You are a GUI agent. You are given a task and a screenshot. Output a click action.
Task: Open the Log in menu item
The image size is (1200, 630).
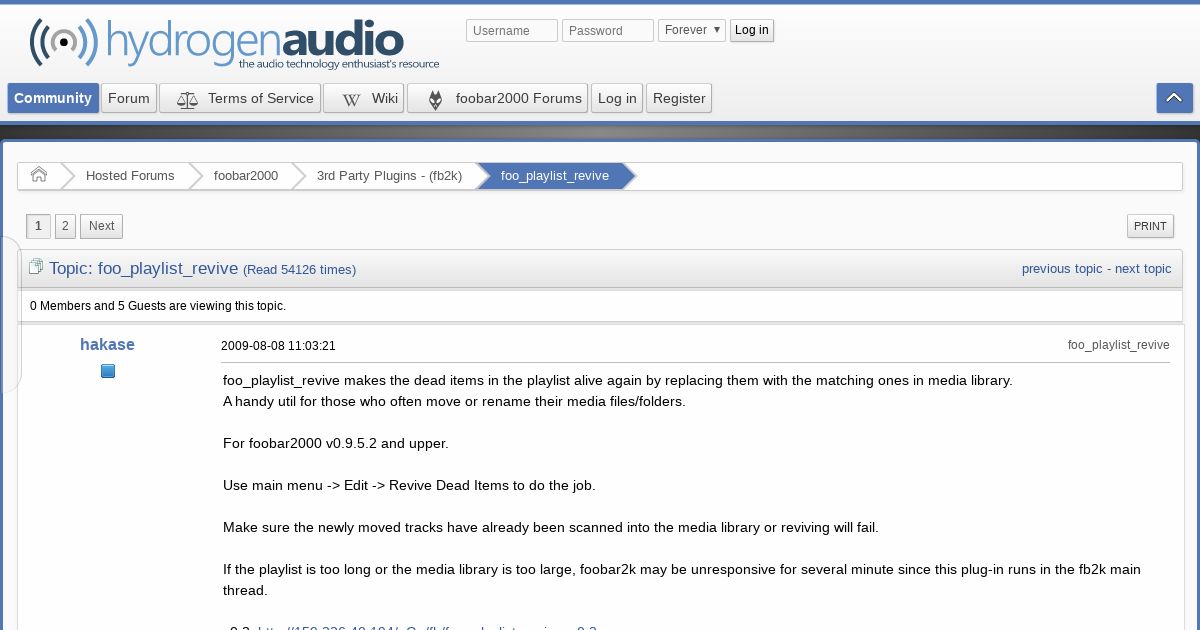[x=617, y=98]
